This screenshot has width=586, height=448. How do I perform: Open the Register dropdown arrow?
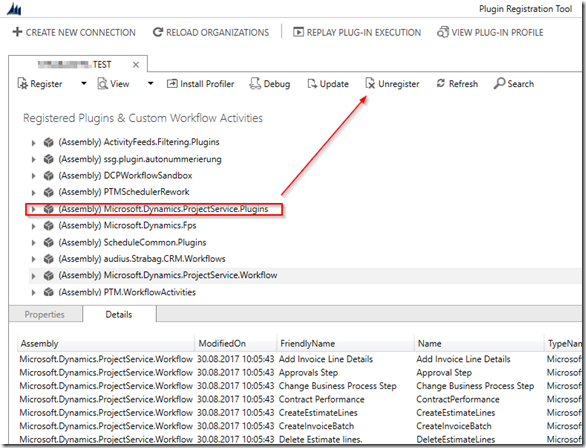(x=84, y=83)
